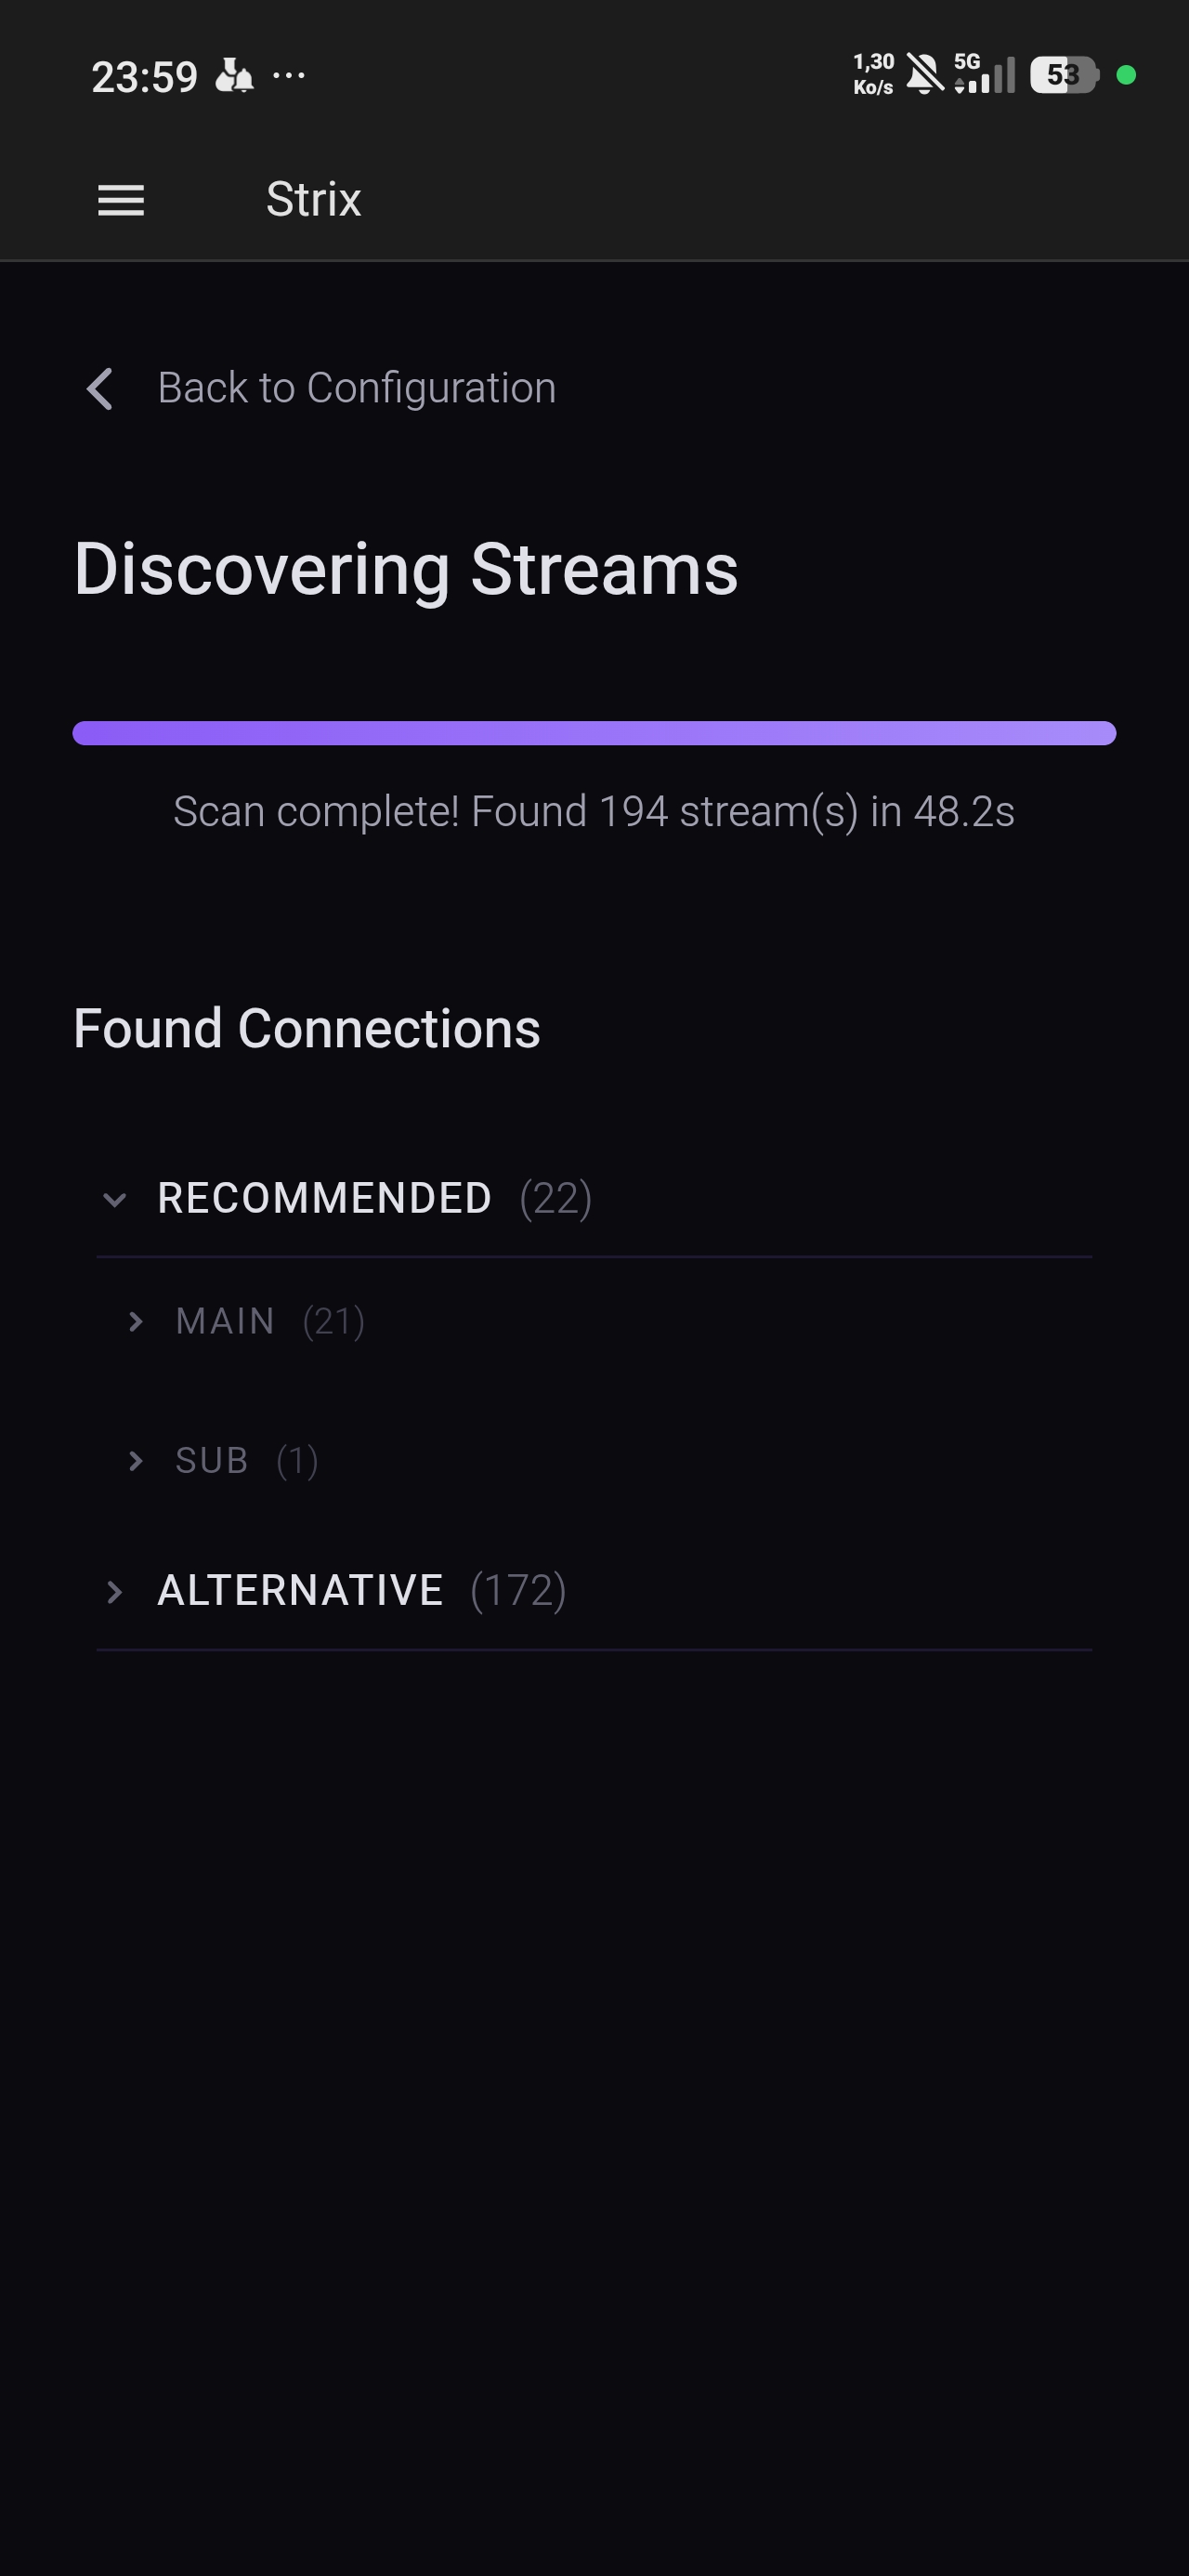This screenshot has height=2576, width=1189.
Task: Tap the back arrow chevron icon
Action: click(x=100, y=389)
